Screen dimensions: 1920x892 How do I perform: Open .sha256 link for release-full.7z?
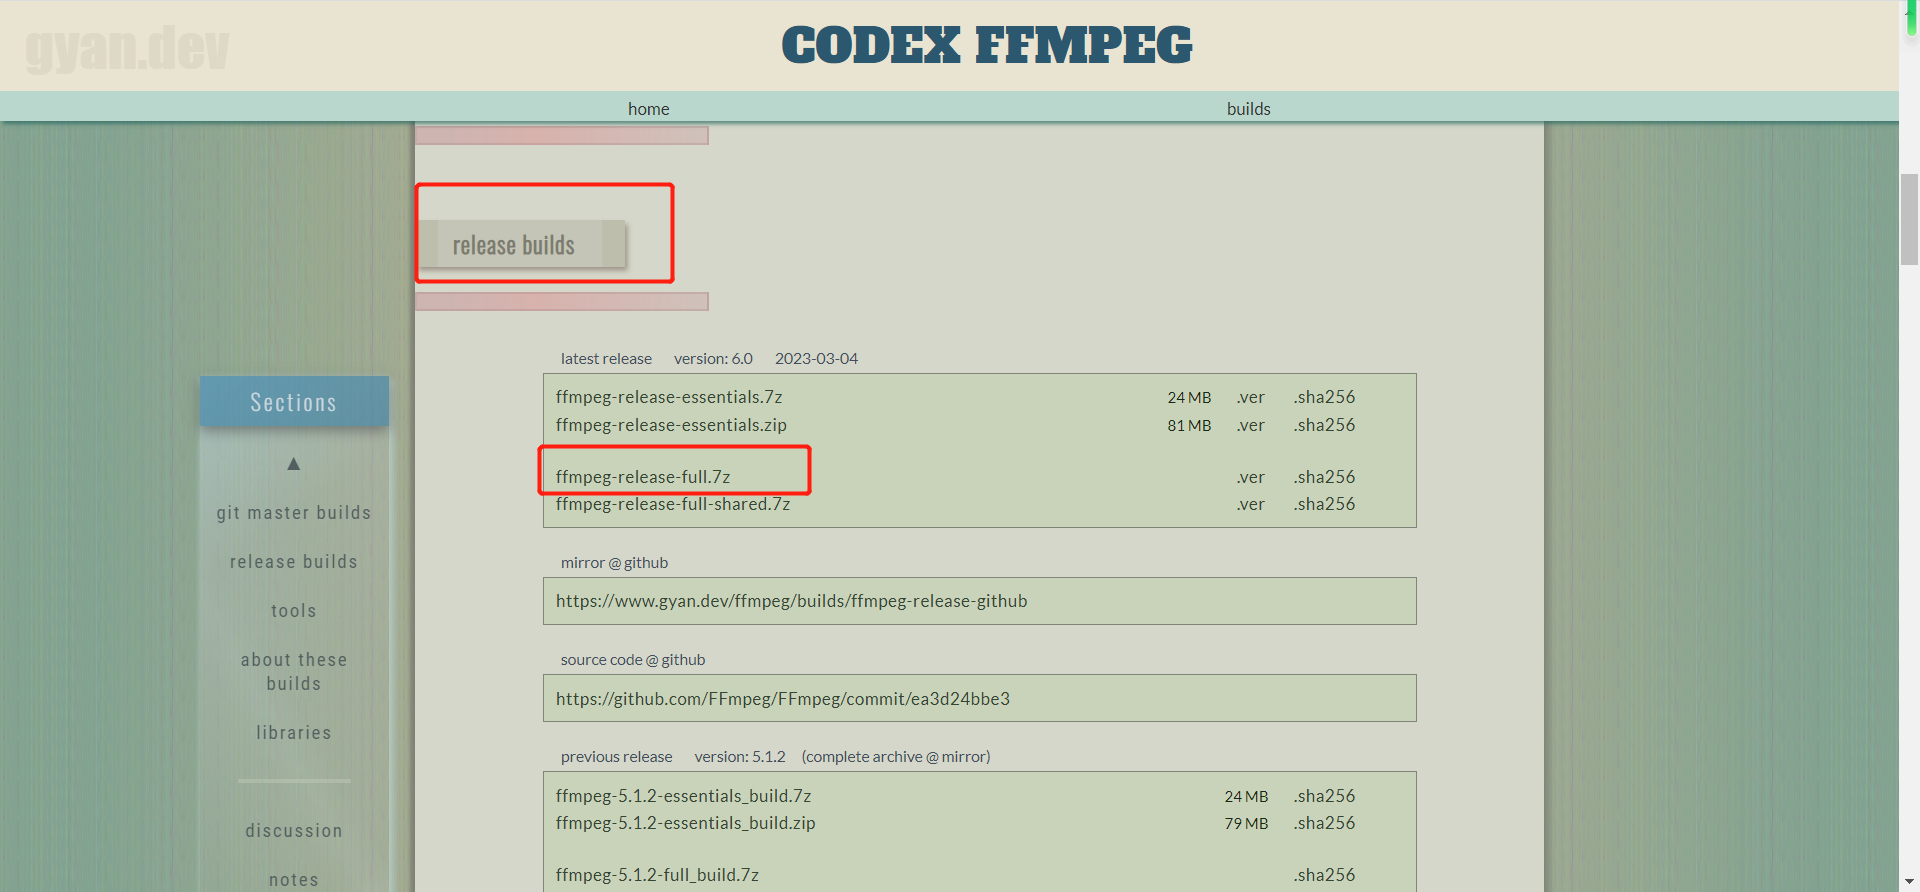click(x=1325, y=477)
